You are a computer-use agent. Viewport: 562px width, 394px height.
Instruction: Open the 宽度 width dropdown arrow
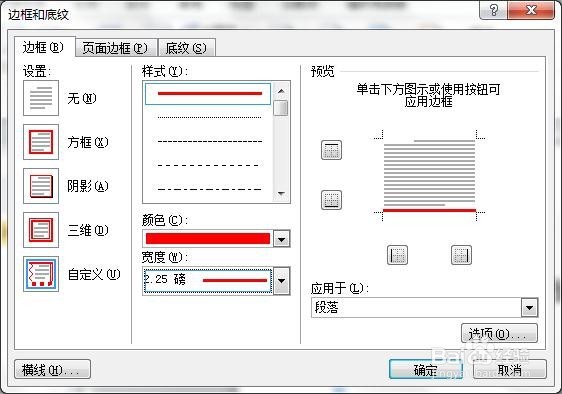pos(281,281)
